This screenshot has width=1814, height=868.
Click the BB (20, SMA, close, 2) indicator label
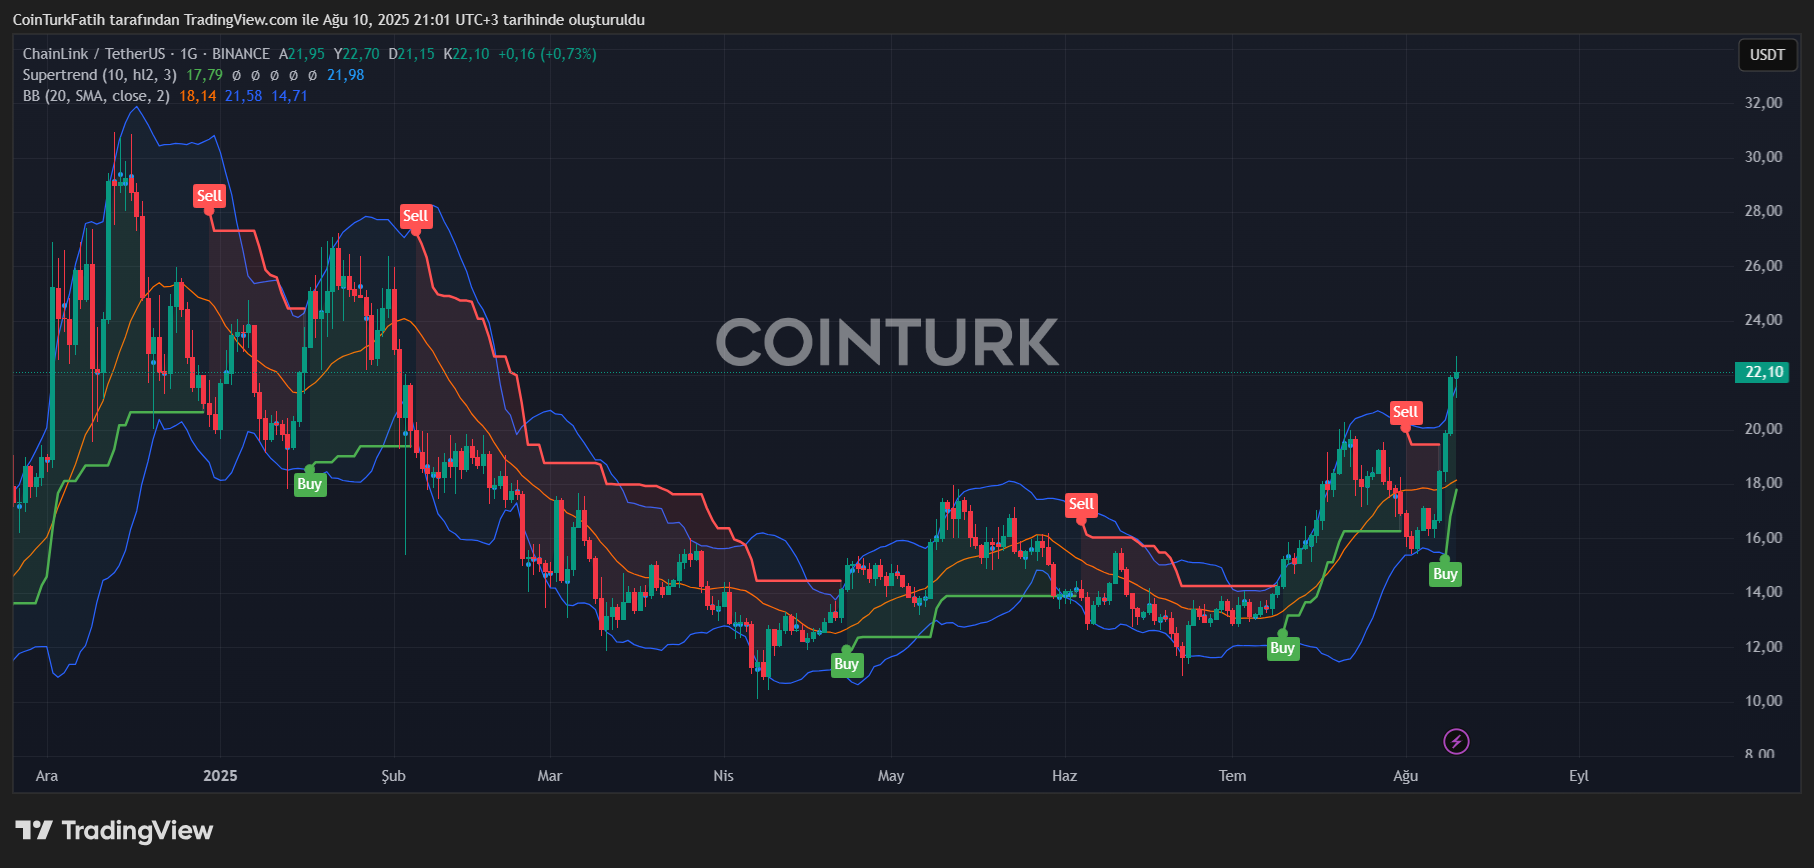click(x=96, y=96)
